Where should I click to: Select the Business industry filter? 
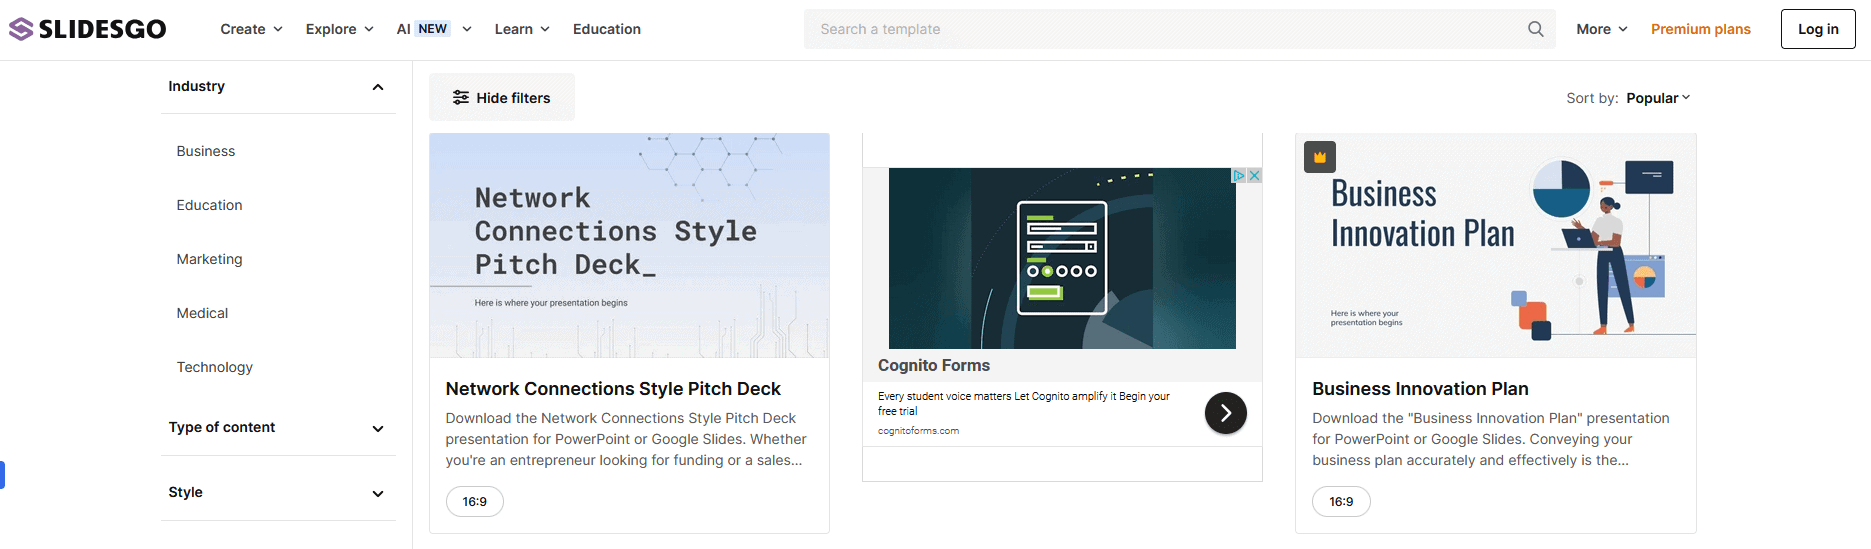tap(206, 151)
